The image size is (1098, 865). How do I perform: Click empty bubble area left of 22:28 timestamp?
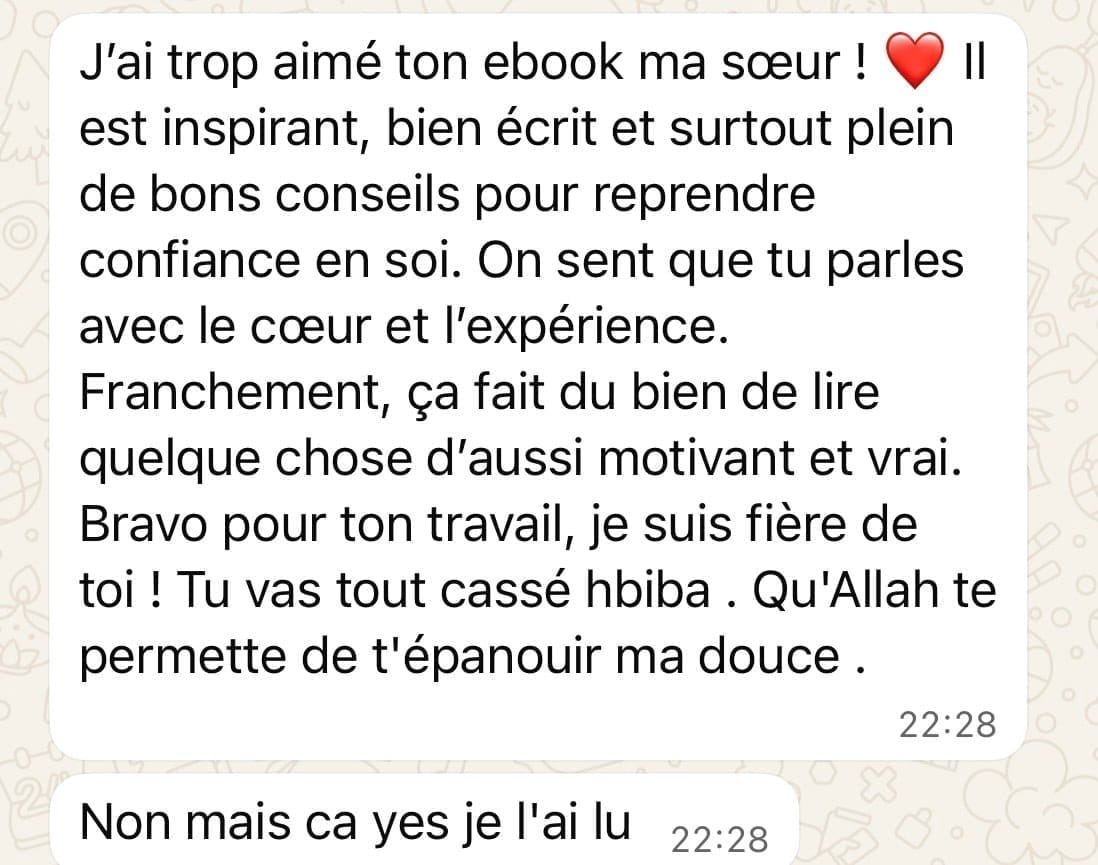(476, 725)
